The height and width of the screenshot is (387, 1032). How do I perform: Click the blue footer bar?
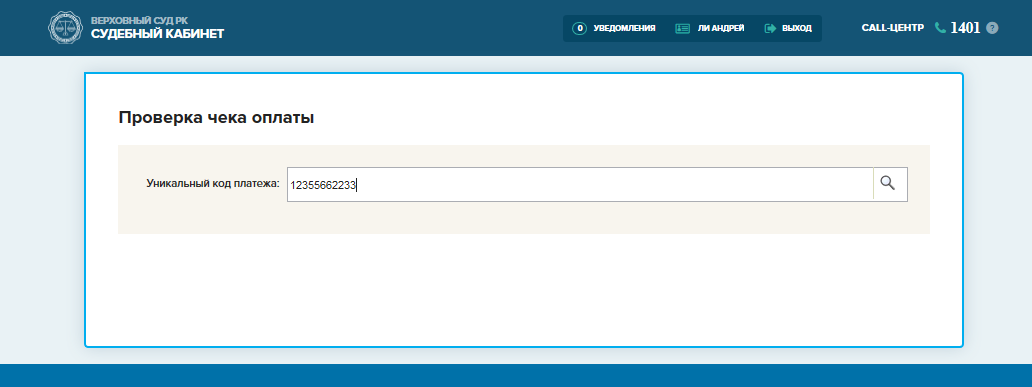coord(516,375)
